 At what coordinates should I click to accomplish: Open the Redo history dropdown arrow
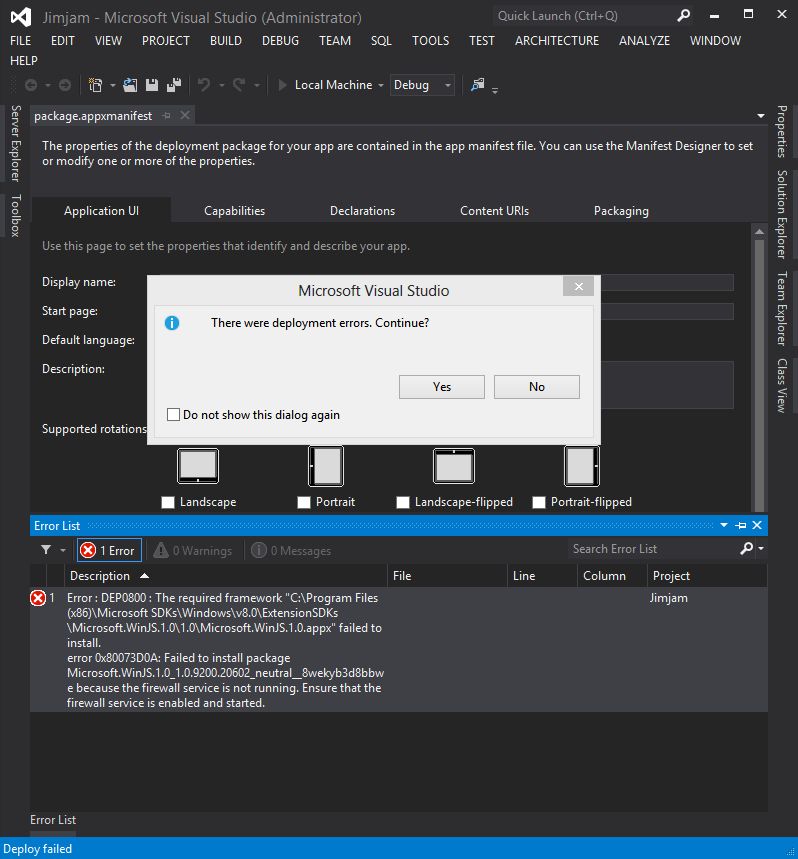point(256,85)
